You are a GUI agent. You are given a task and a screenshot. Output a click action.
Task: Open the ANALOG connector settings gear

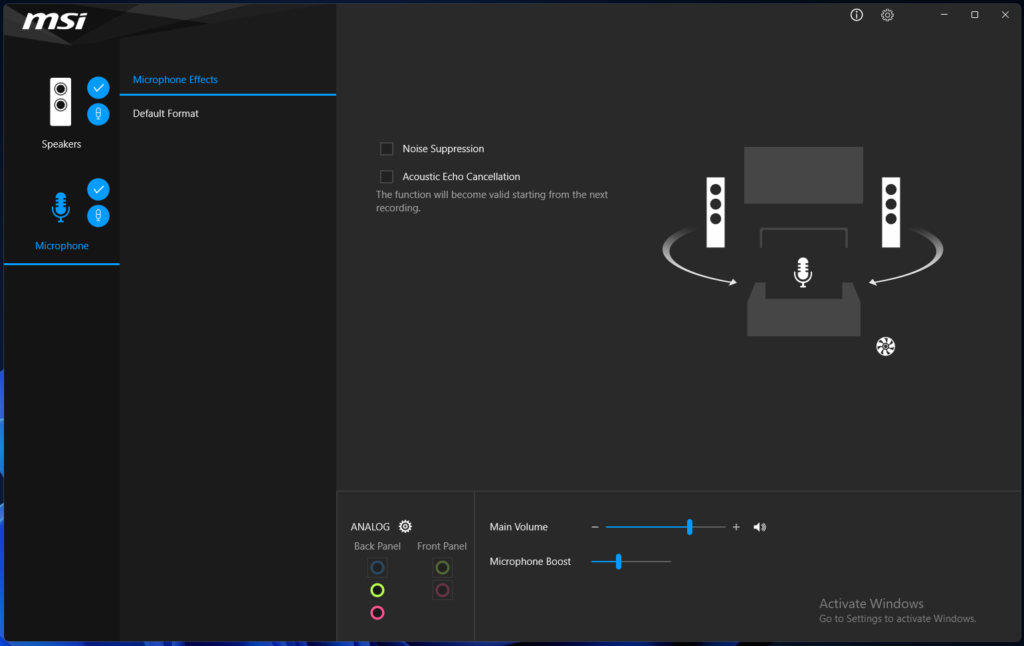tap(405, 527)
